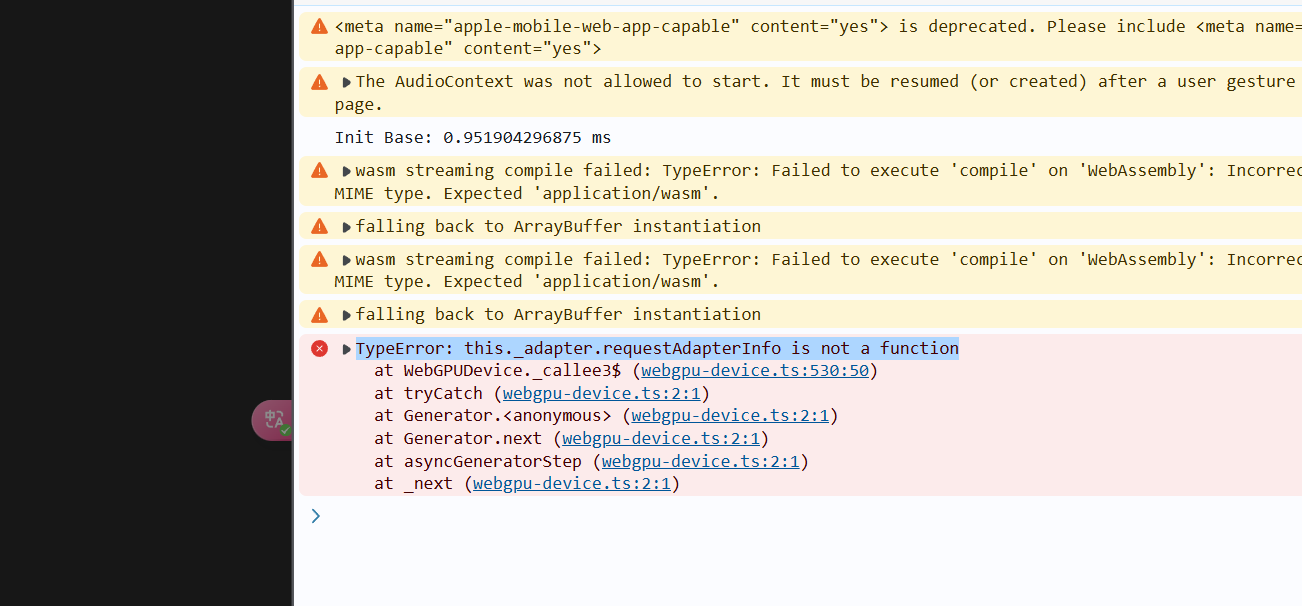1302x606 pixels.
Task: Expand the second wasm streaming compile failed message
Action: point(347,260)
